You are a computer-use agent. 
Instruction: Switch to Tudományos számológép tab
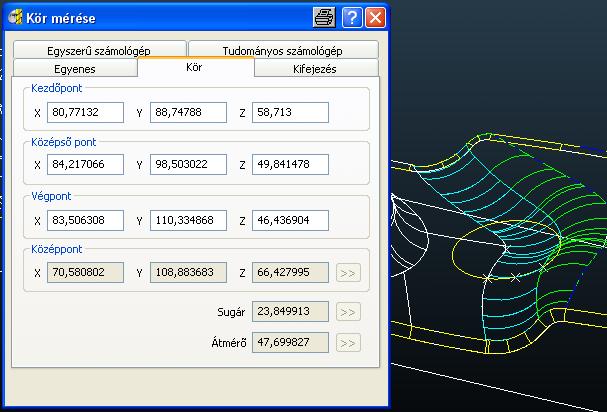pyautogui.click(x=283, y=50)
